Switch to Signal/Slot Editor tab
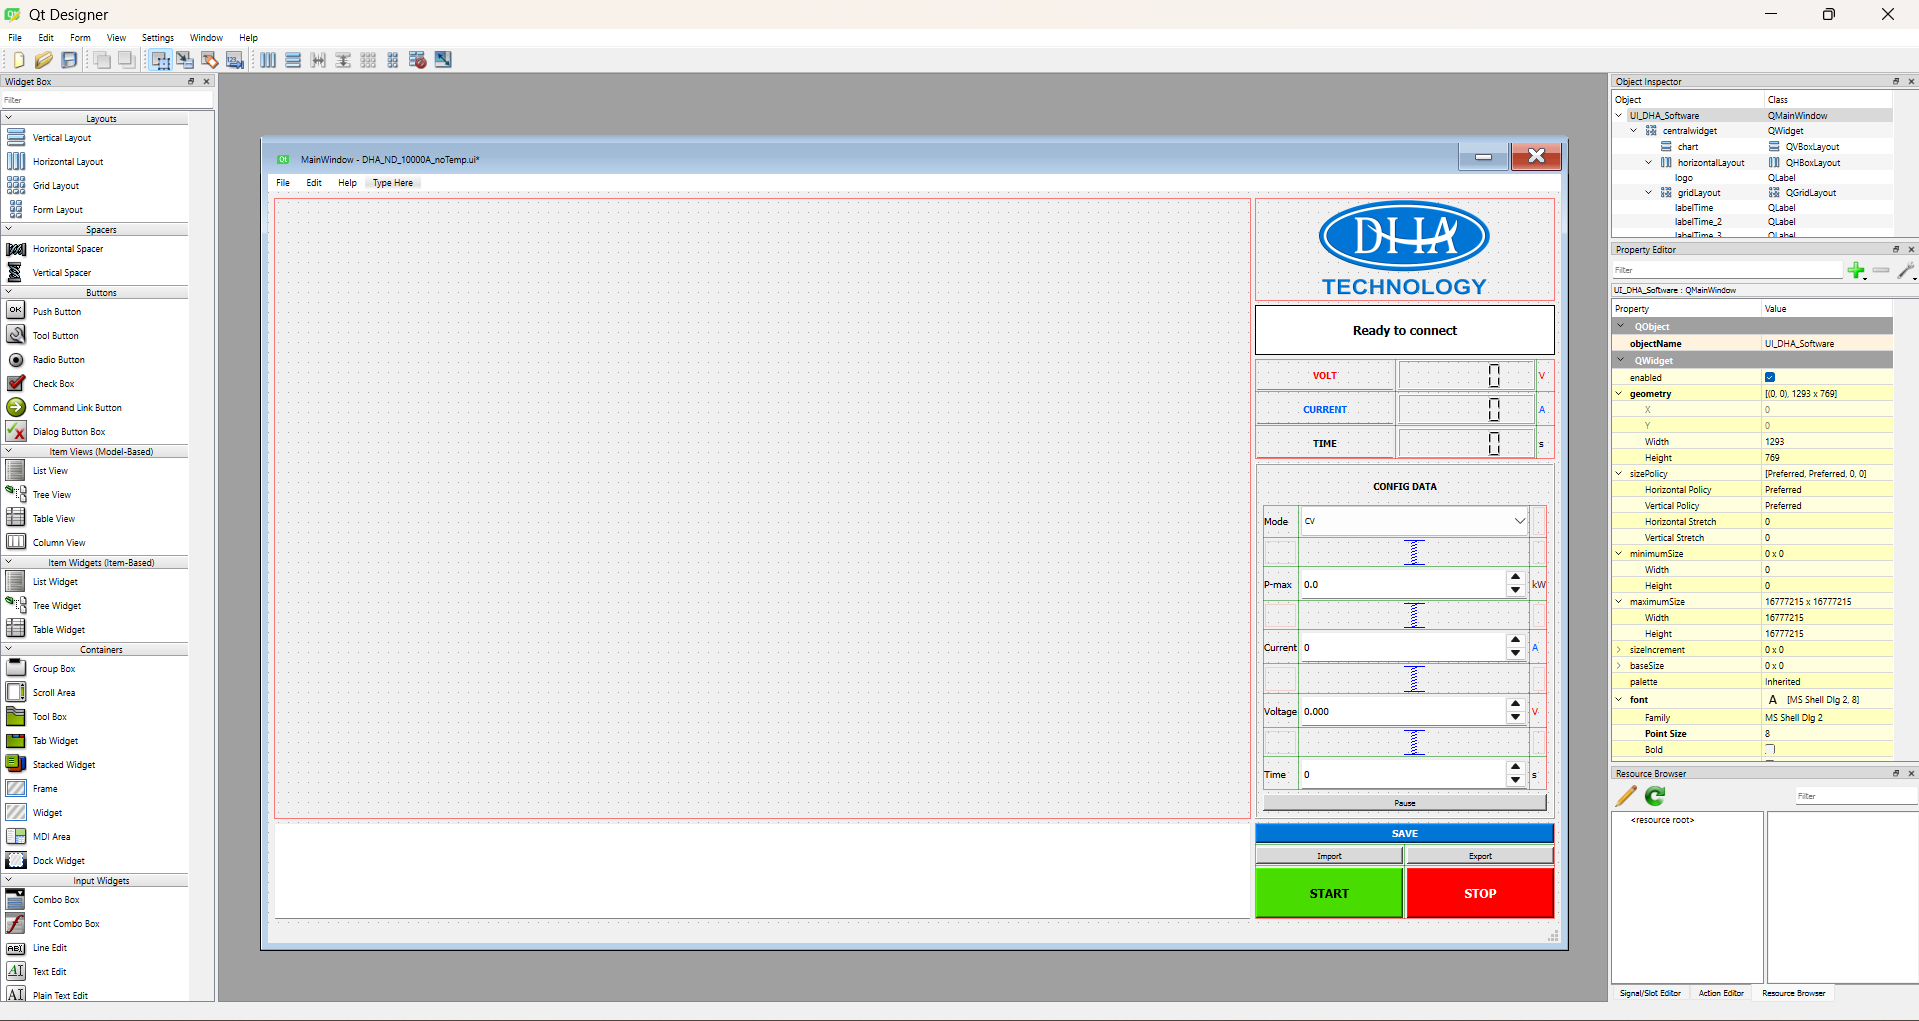Viewport: 1919px width, 1021px height. [x=1650, y=994]
